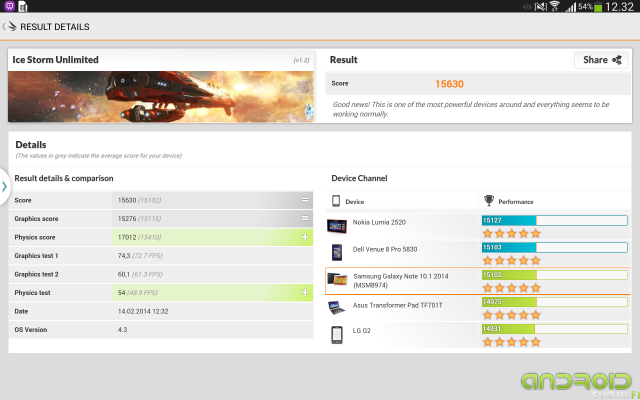This screenshot has width=640, height=400.
Task: Tap the muted sound status icon
Action: point(541,7)
